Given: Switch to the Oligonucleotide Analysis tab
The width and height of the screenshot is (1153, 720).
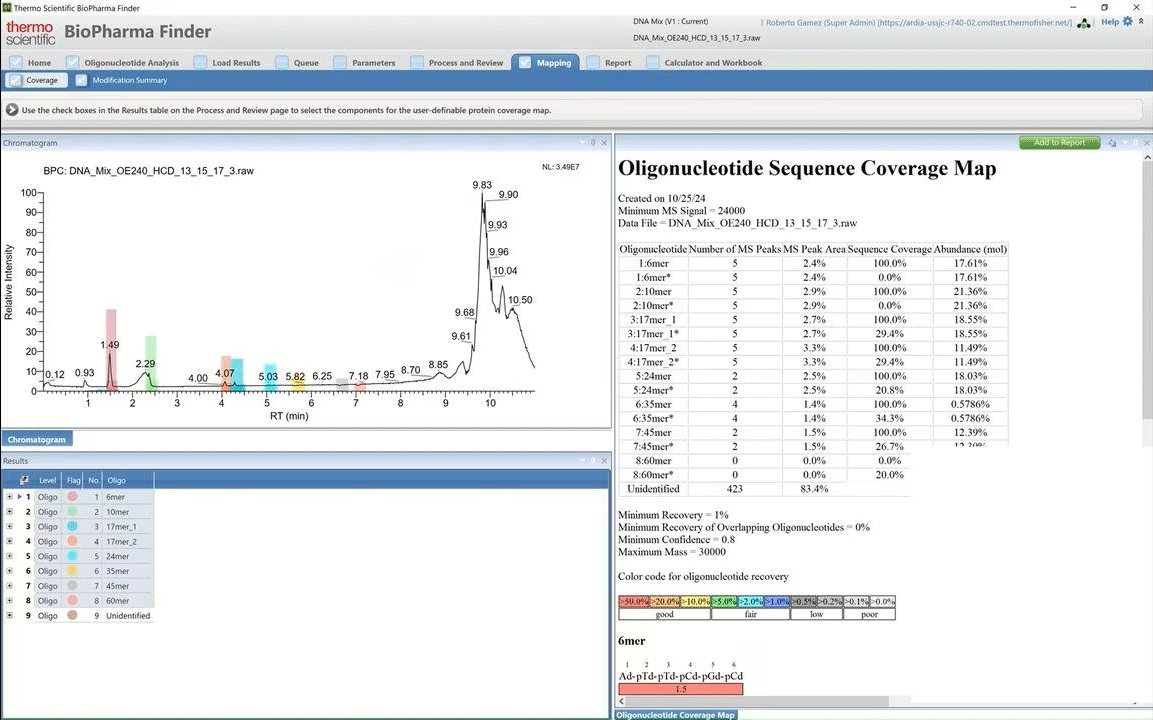Looking at the screenshot, I should (124, 63).
